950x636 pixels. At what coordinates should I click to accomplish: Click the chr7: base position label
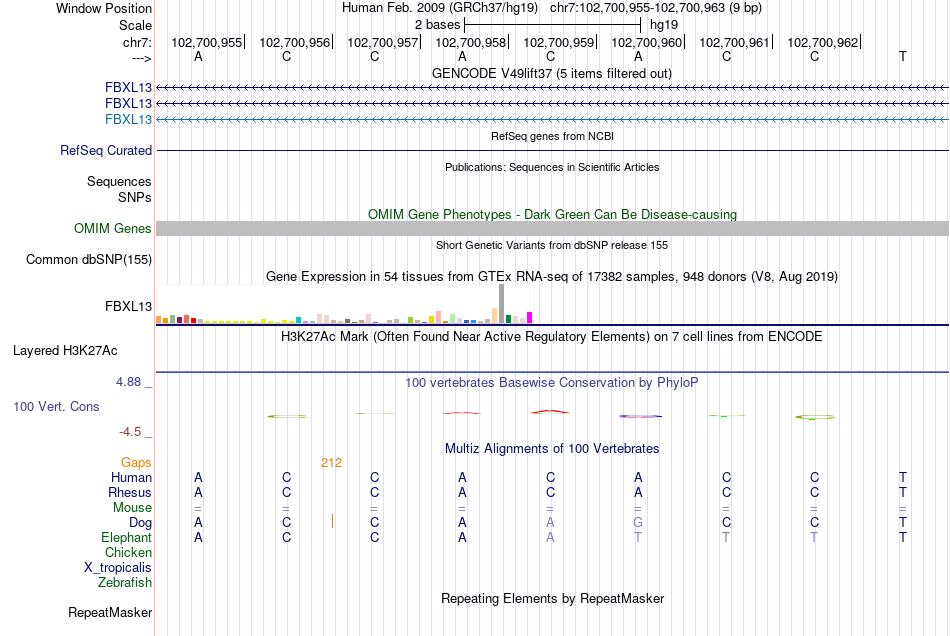[137, 42]
